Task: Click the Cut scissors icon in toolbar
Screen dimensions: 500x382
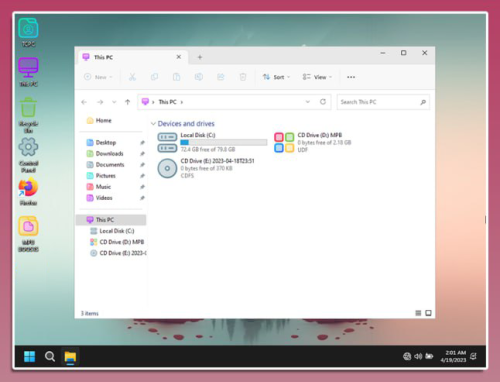Action: (132, 77)
